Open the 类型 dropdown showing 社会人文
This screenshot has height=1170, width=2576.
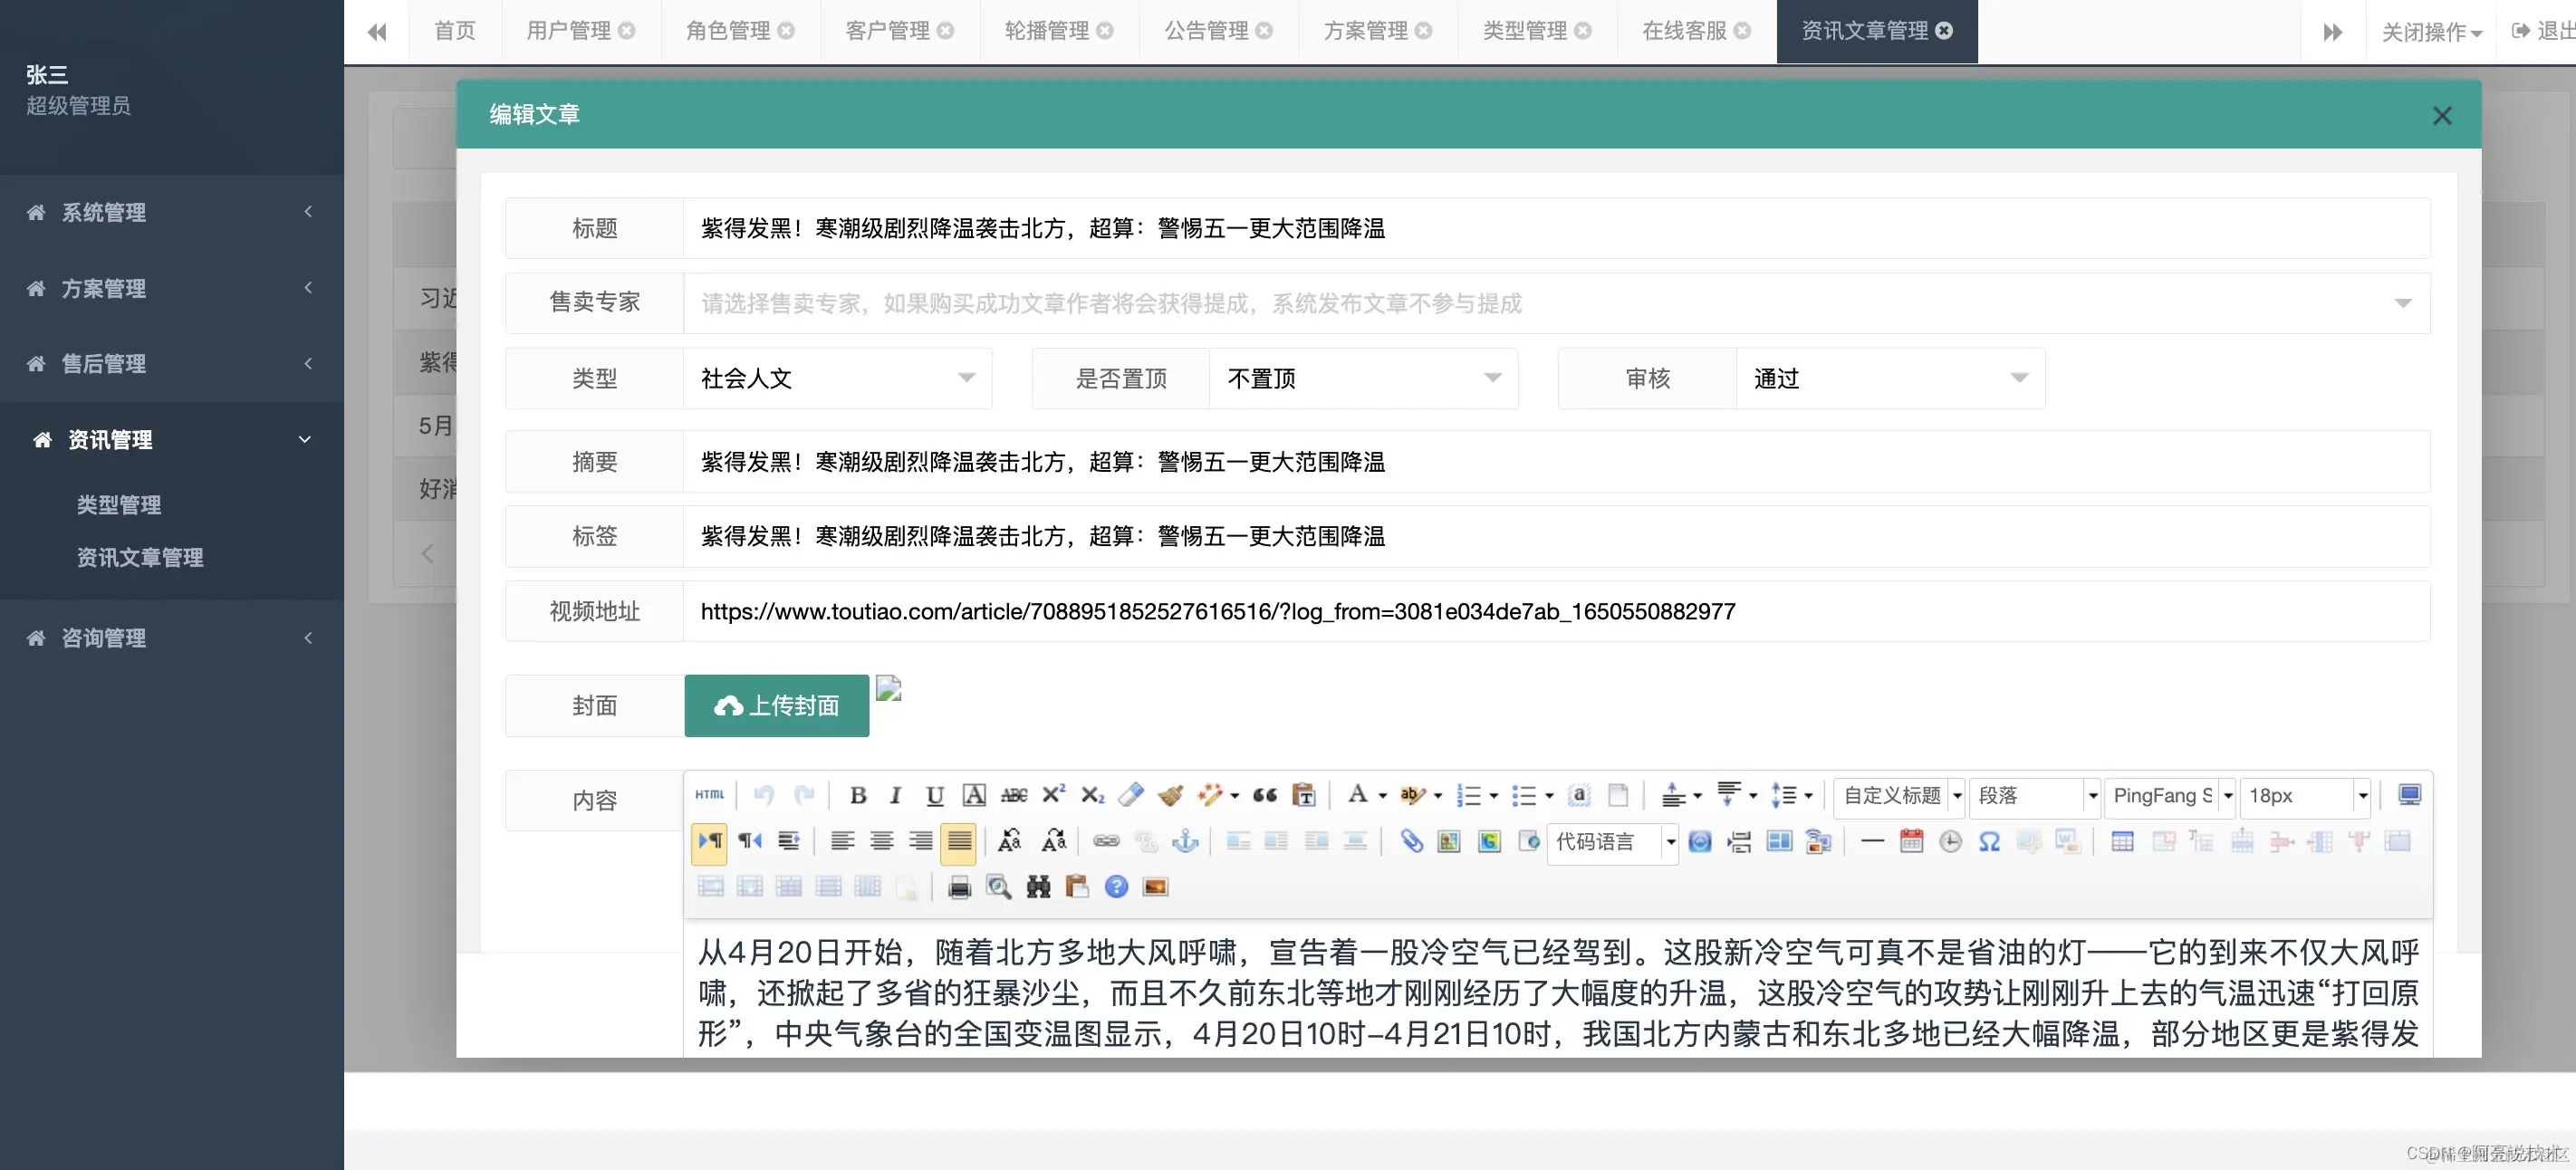coord(837,378)
